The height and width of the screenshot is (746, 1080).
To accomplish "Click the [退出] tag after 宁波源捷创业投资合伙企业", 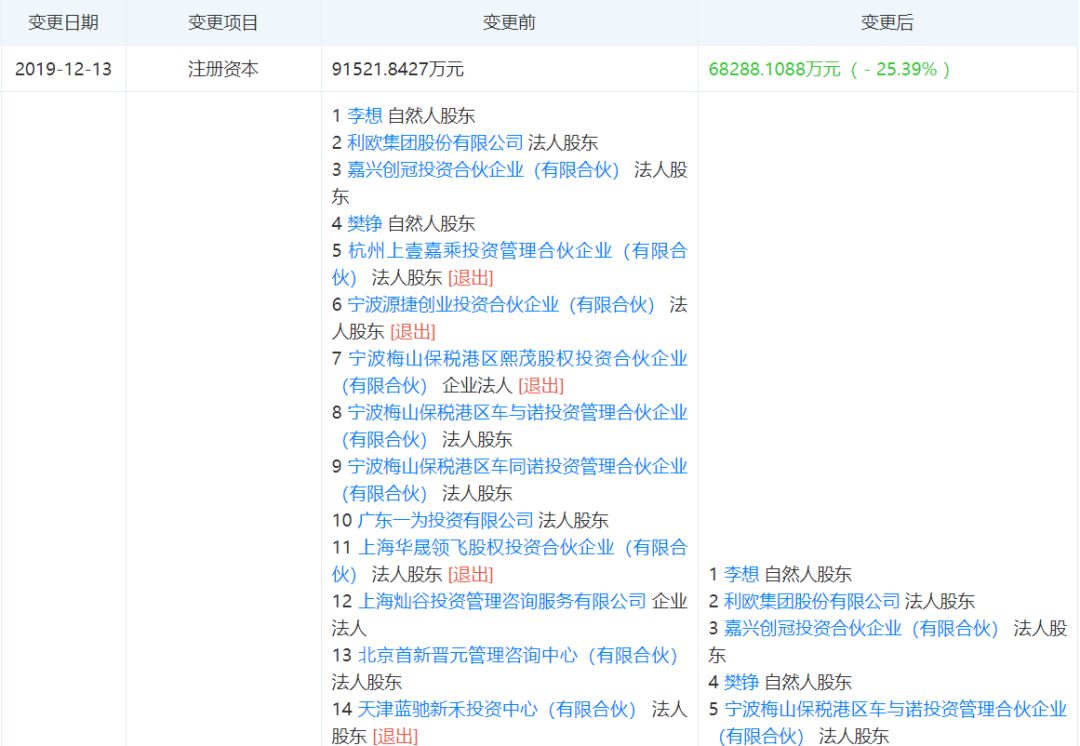I will pyautogui.click(x=413, y=331).
